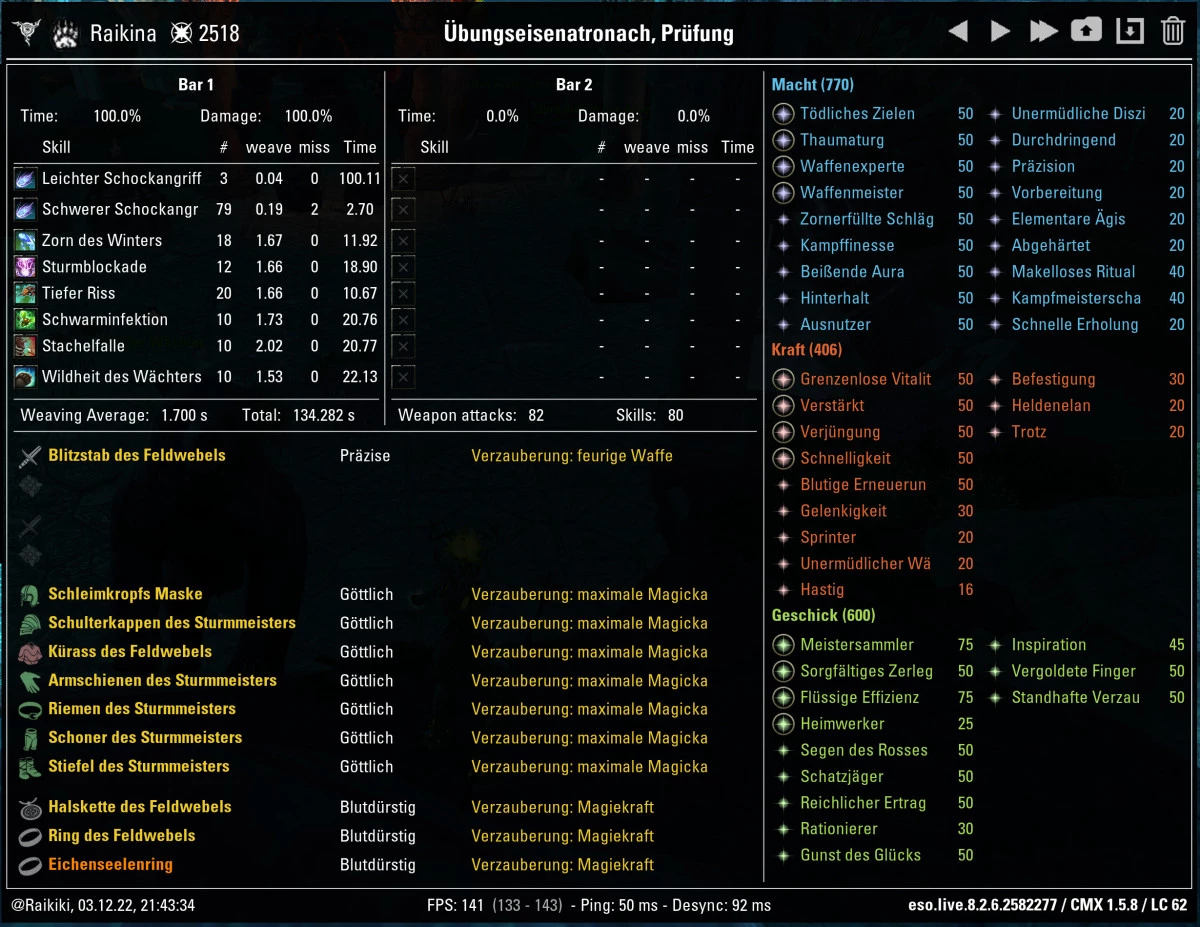Click Sturmblockade skill icon

click(x=26, y=267)
